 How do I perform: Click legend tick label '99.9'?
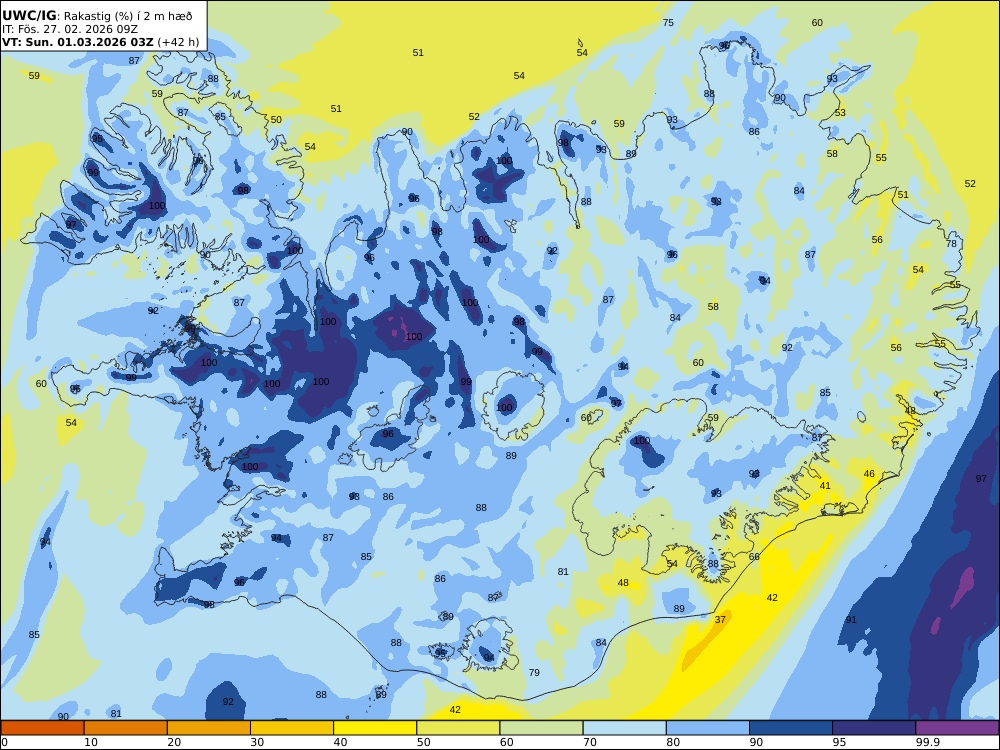(x=928, y=742)
